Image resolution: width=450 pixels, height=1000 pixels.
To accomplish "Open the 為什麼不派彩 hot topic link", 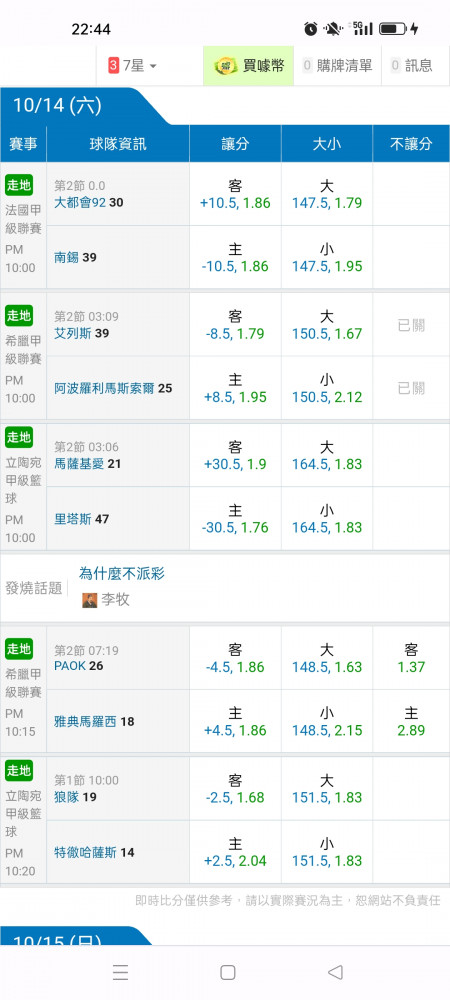I will click(x=122, y=573).
